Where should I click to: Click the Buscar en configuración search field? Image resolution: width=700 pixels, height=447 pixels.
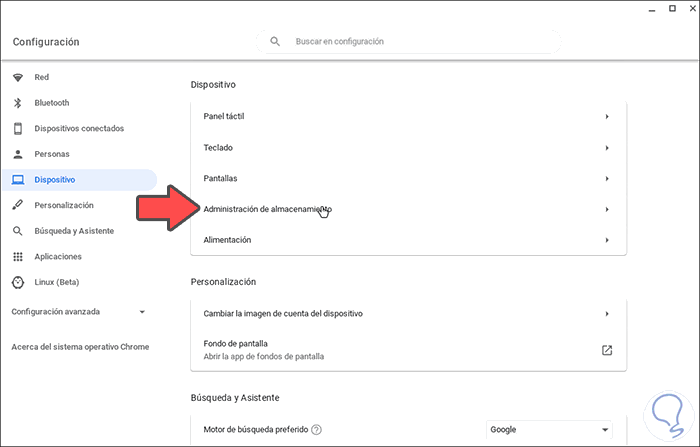(420, 42)
